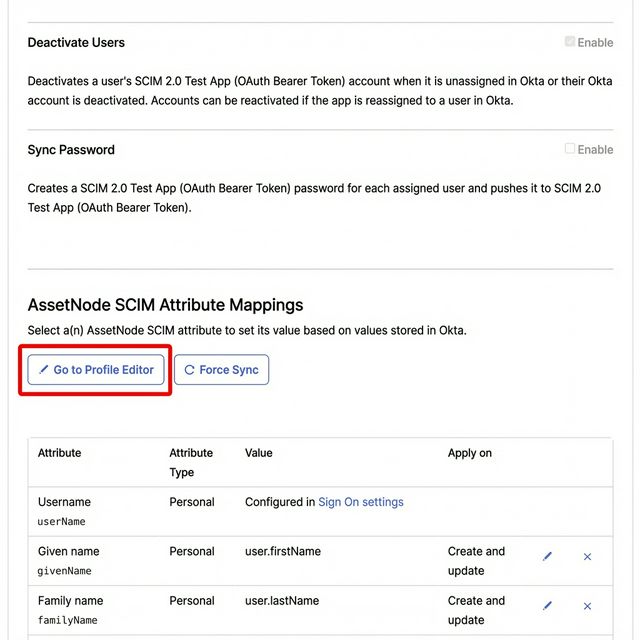Click the Apply on column header

470,453
